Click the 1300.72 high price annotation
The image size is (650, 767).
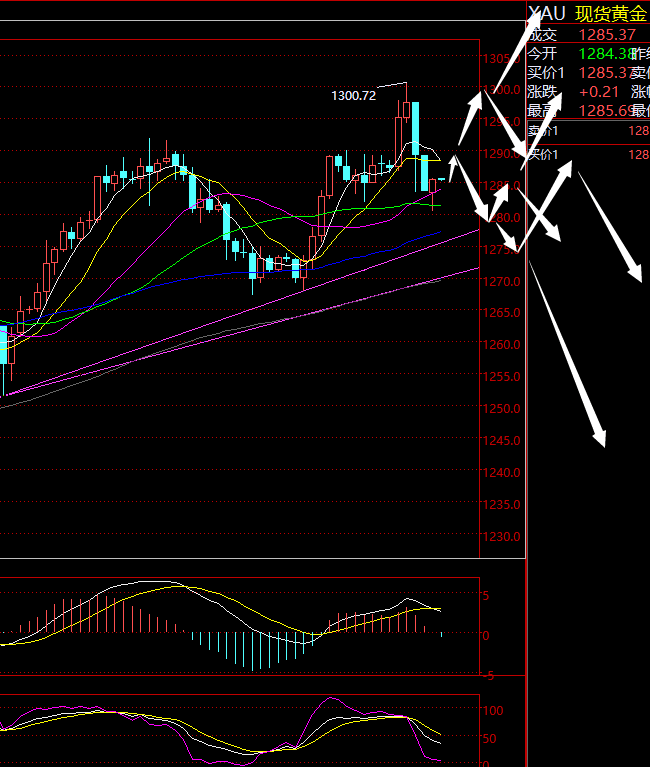pyautogui.click(x=354, y=95)
